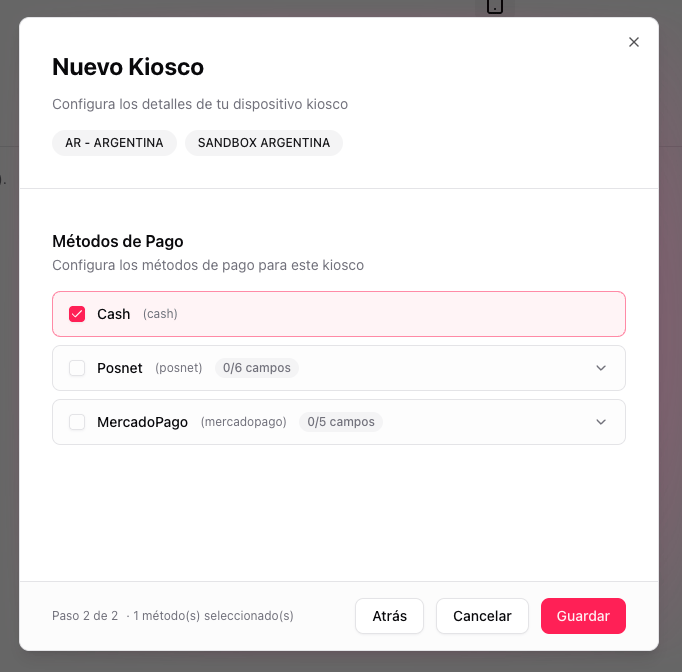
Task: Click the Paso 2 de 2 text
Action: (x=85, y=616)
